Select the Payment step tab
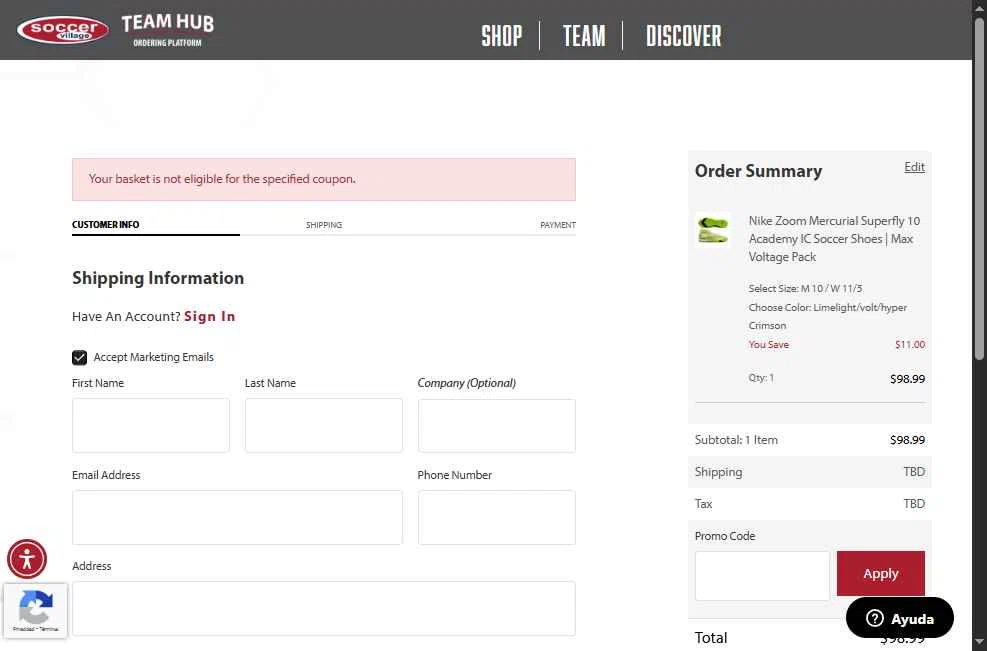The image size is (987, 651). pyautogui.click(x=558, y=225)
